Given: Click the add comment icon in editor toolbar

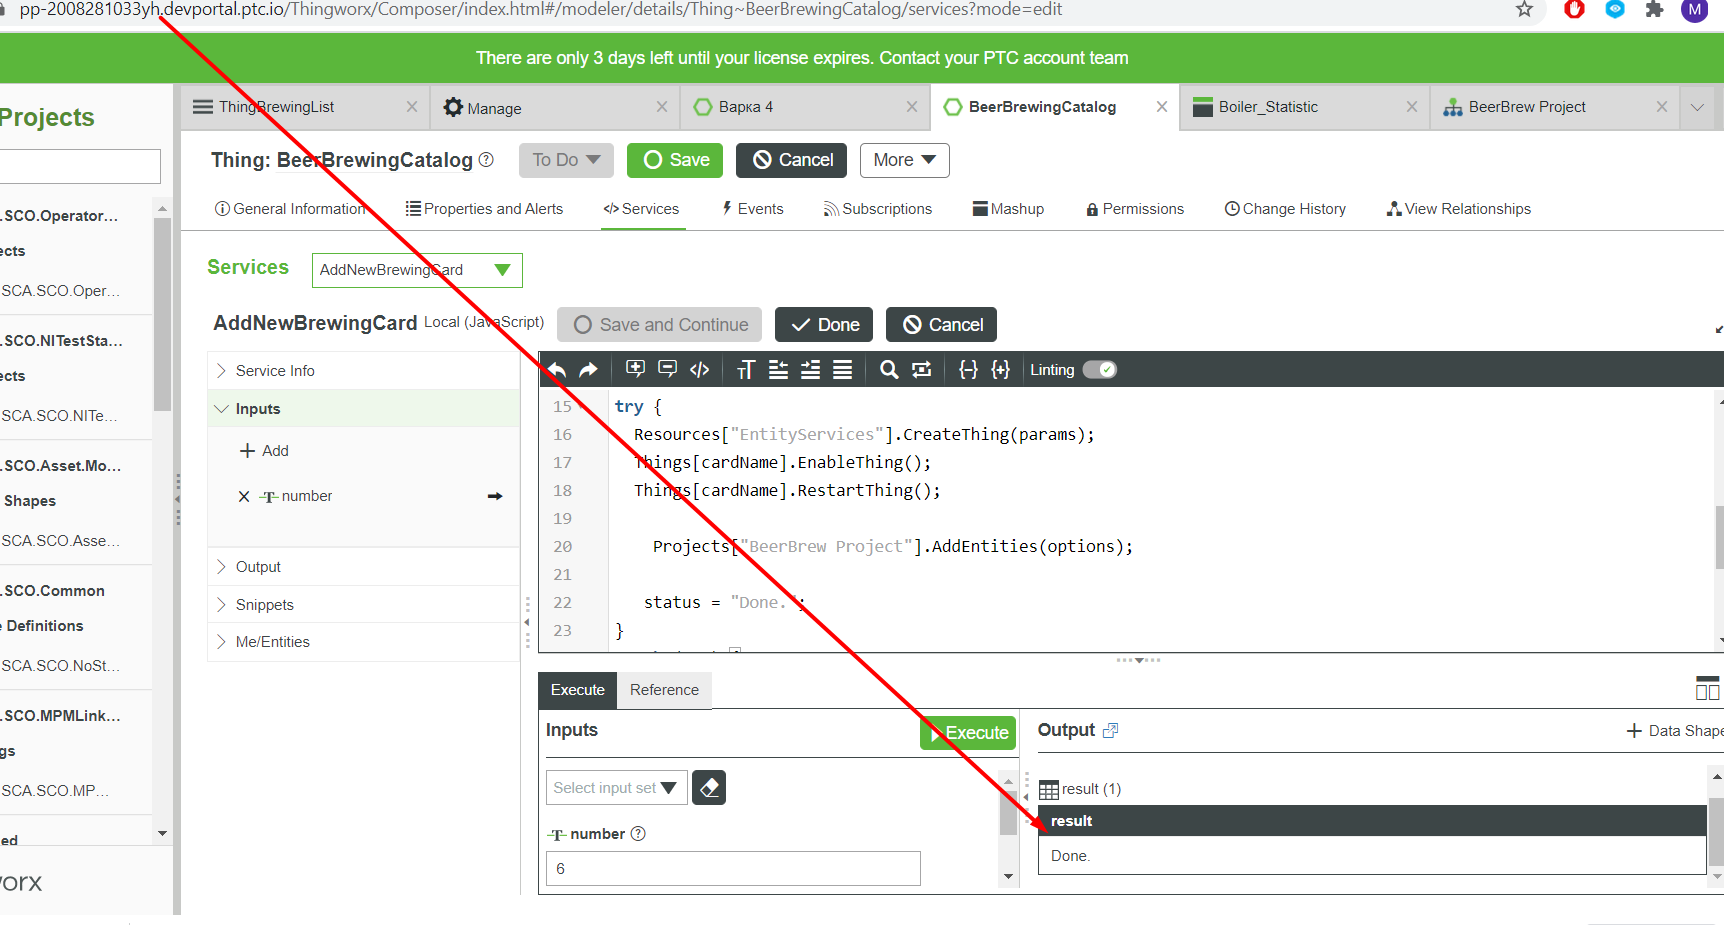Looking at the screenshot, I should 635,369.
